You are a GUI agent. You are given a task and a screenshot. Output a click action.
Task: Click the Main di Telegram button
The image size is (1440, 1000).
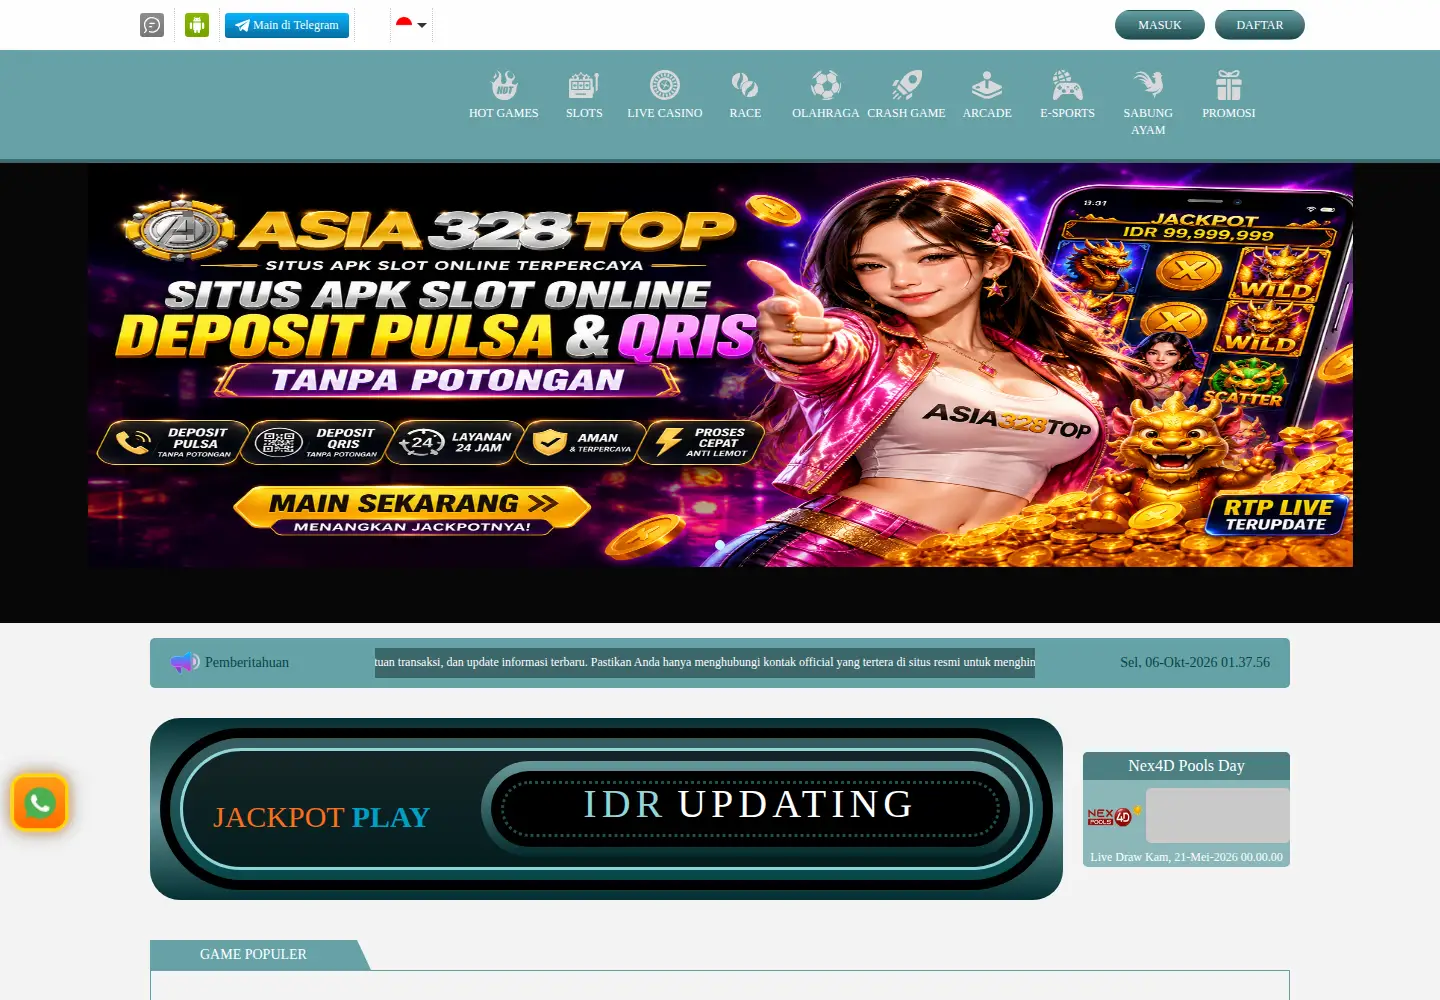click(287, 25)
